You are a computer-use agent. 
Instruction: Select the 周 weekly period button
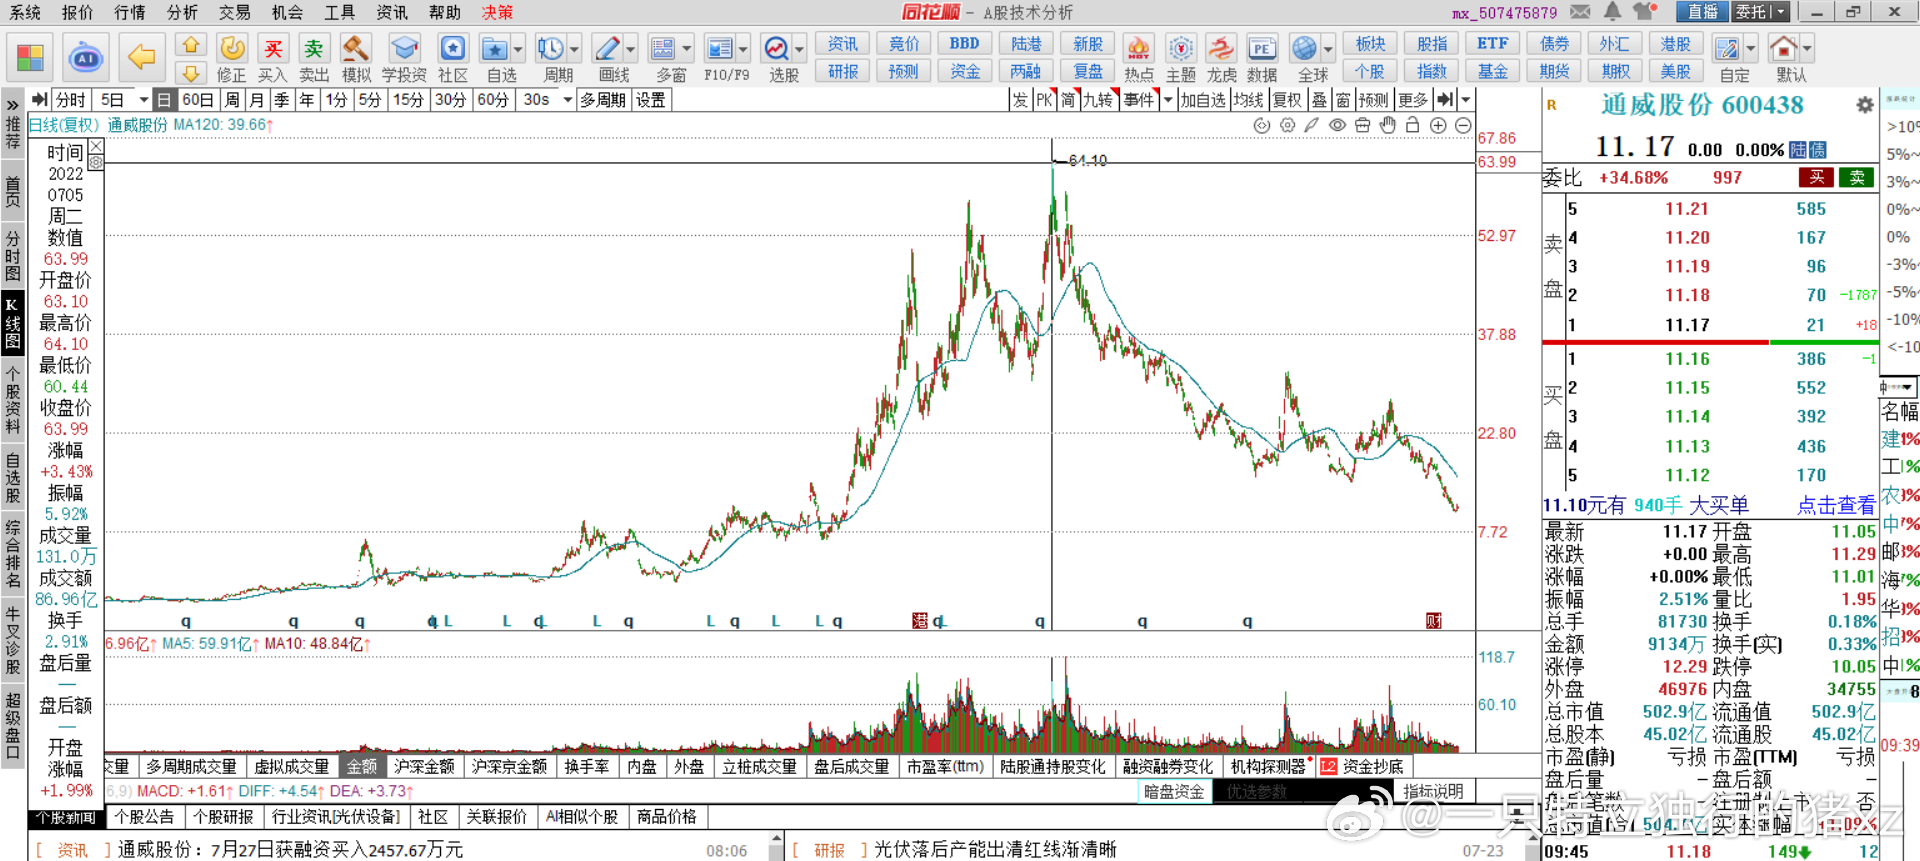[x=232, y=100]
